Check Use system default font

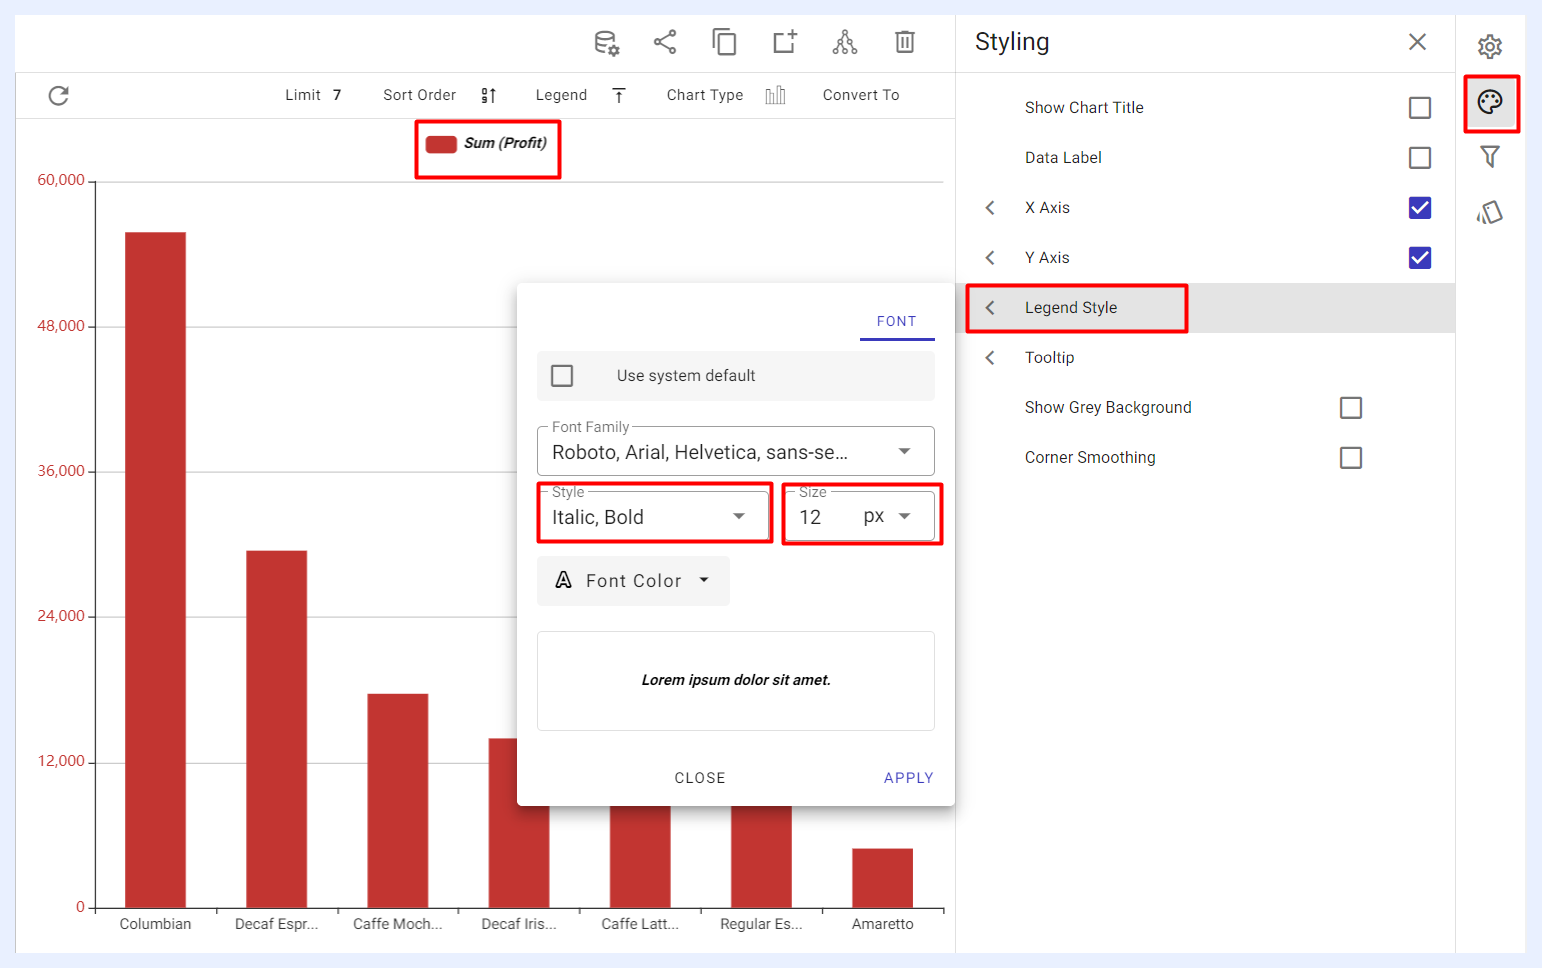[x=563, y=376]
